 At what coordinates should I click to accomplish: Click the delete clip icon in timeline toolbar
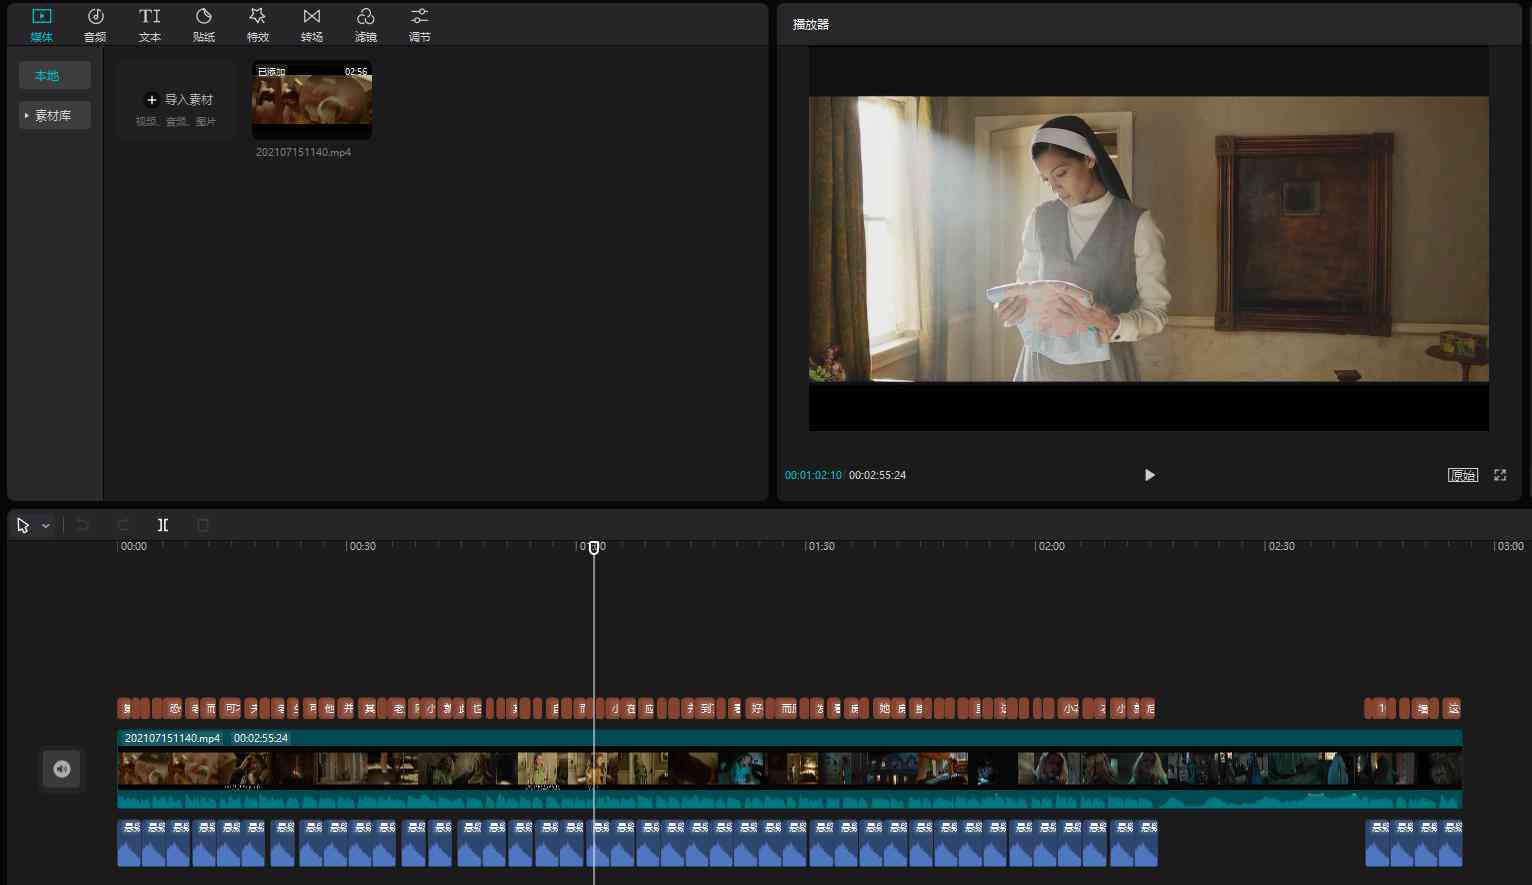[x=203, y=525]
